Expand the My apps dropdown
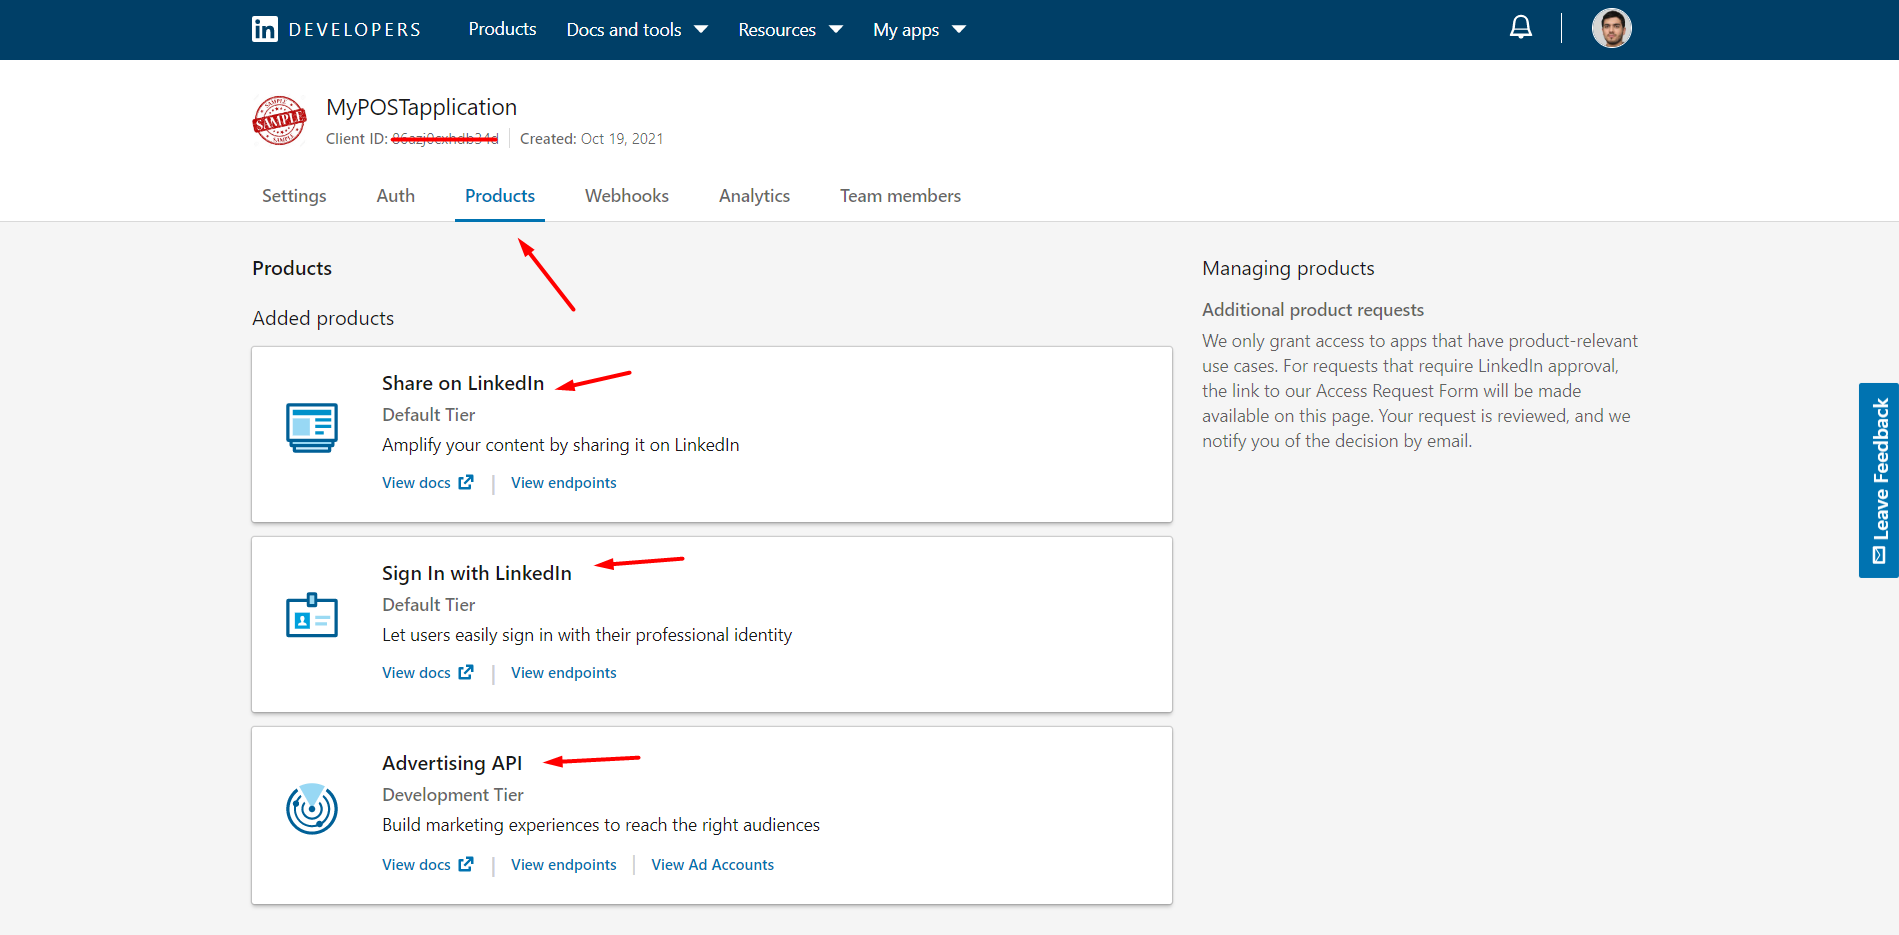 919,30
